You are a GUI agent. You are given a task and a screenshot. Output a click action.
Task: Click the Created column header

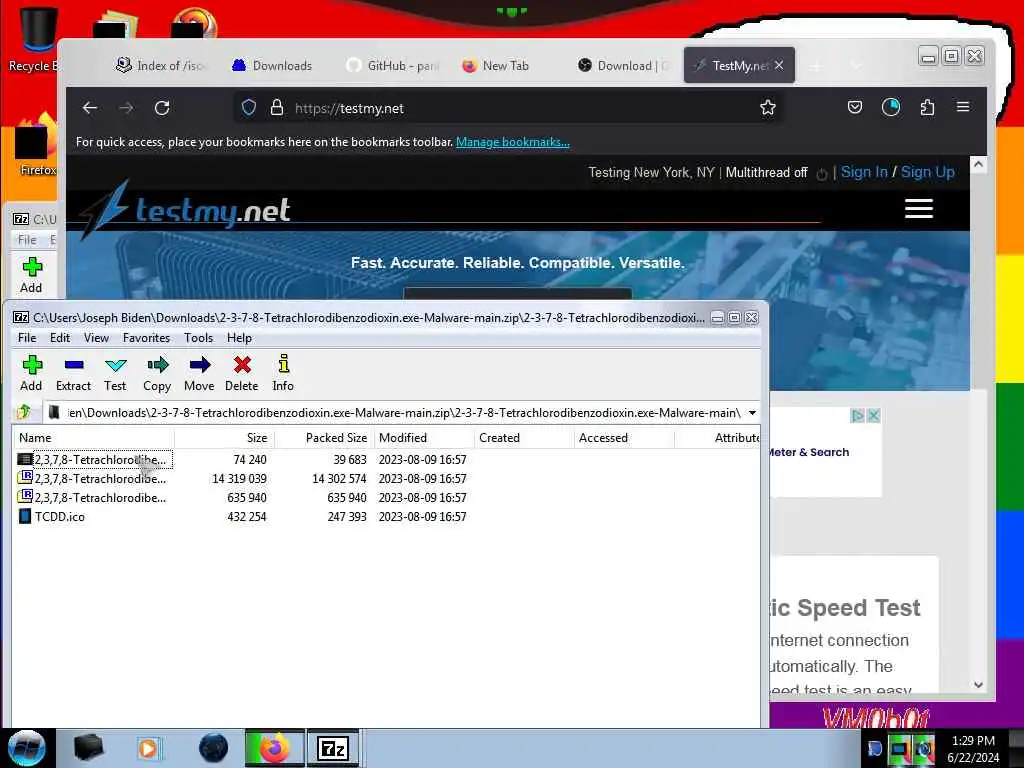pyautogui.click(x=524, y=438)
